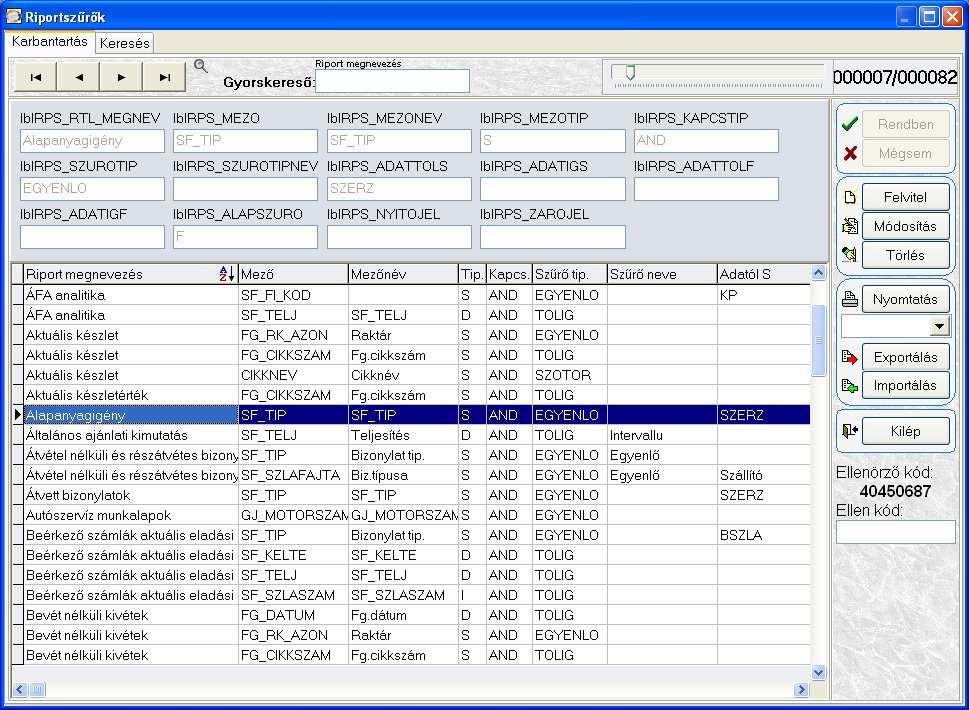Click the delete icon beside Törlés
Viewport: 969px width, 710px height.
coord(850,254)
